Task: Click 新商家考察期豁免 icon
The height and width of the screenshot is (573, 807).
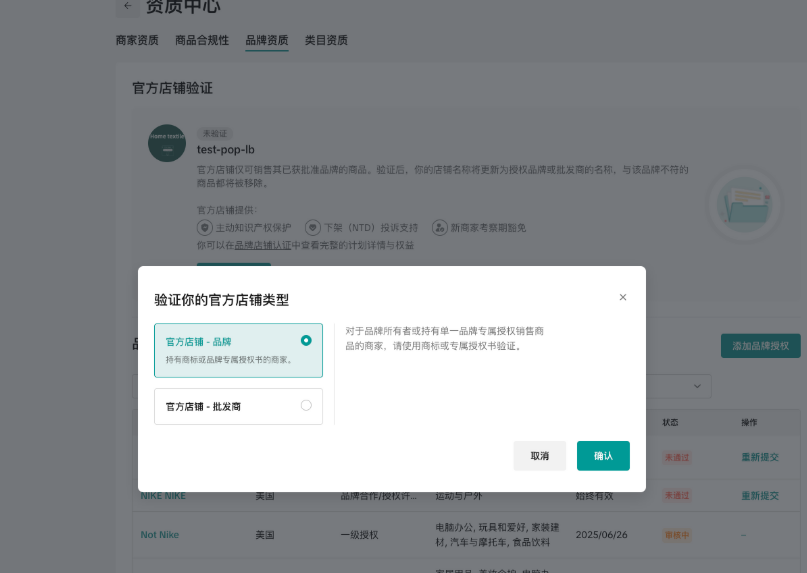Action: [440, 228]
